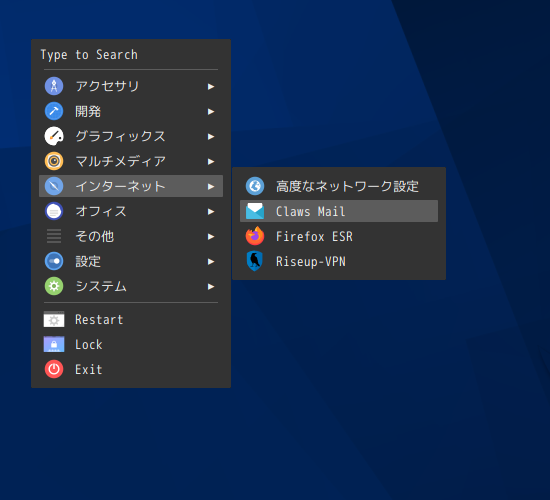
Task: Select the Riseup-VPN entry
Action: click(339, 261)
